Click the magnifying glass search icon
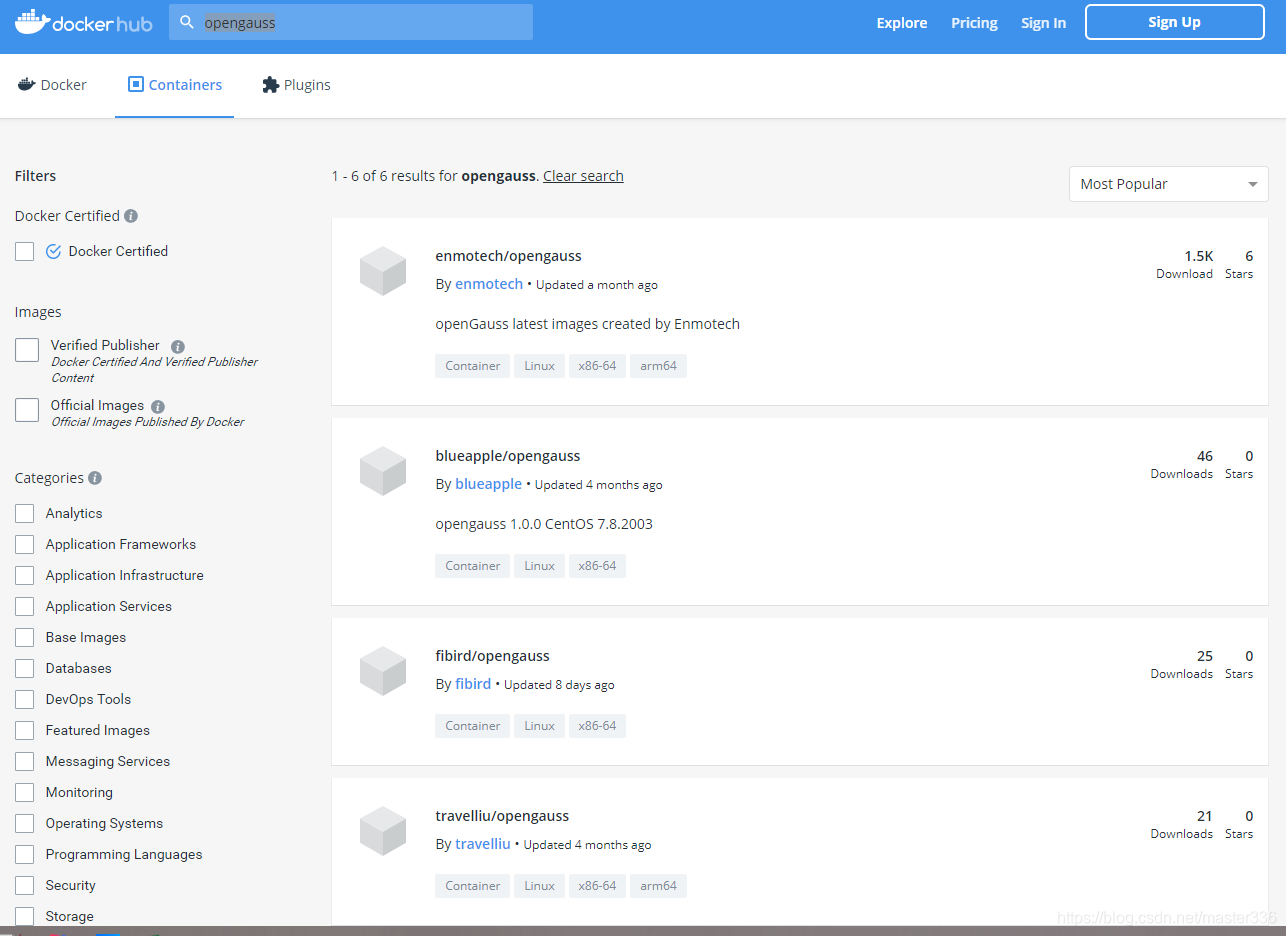This screenshot has height=936, width=1286. click(188, 21)
